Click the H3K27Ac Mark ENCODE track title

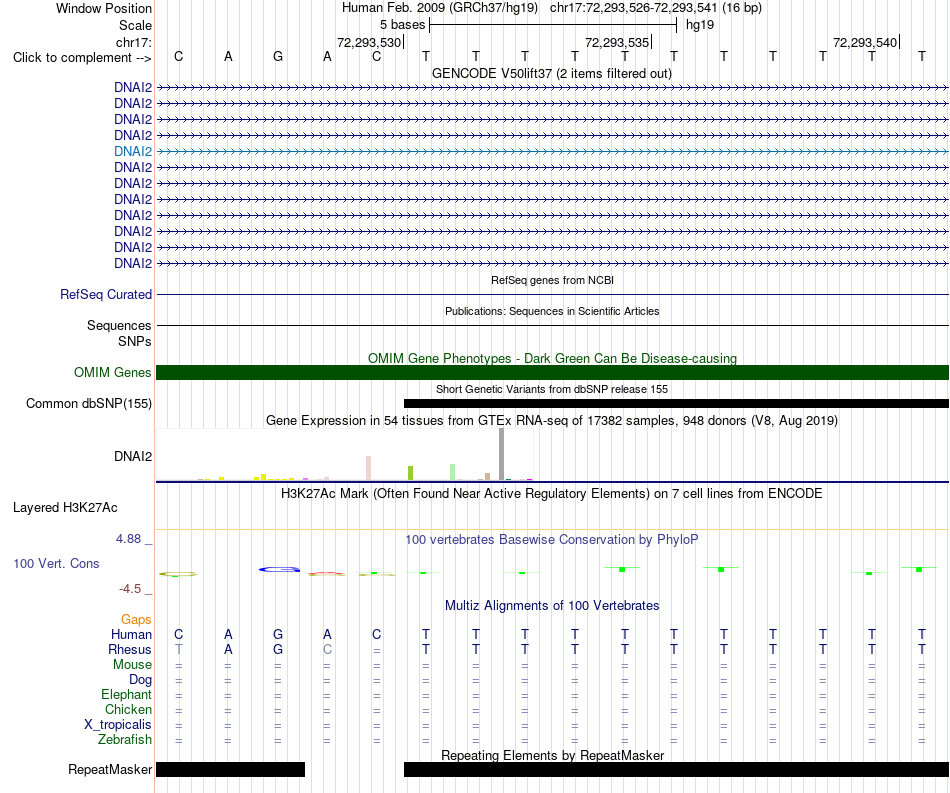coord(551,493)
